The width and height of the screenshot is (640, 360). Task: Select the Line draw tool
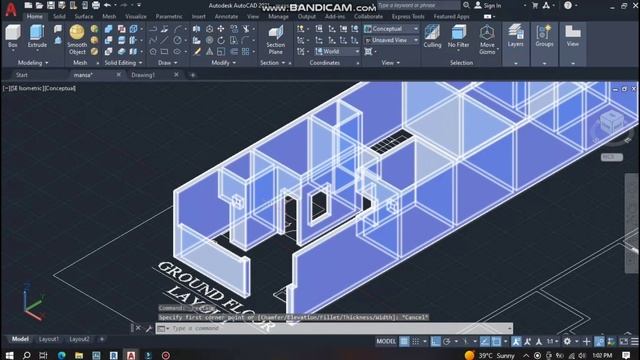pyautogui.click(x=164, y=40)
